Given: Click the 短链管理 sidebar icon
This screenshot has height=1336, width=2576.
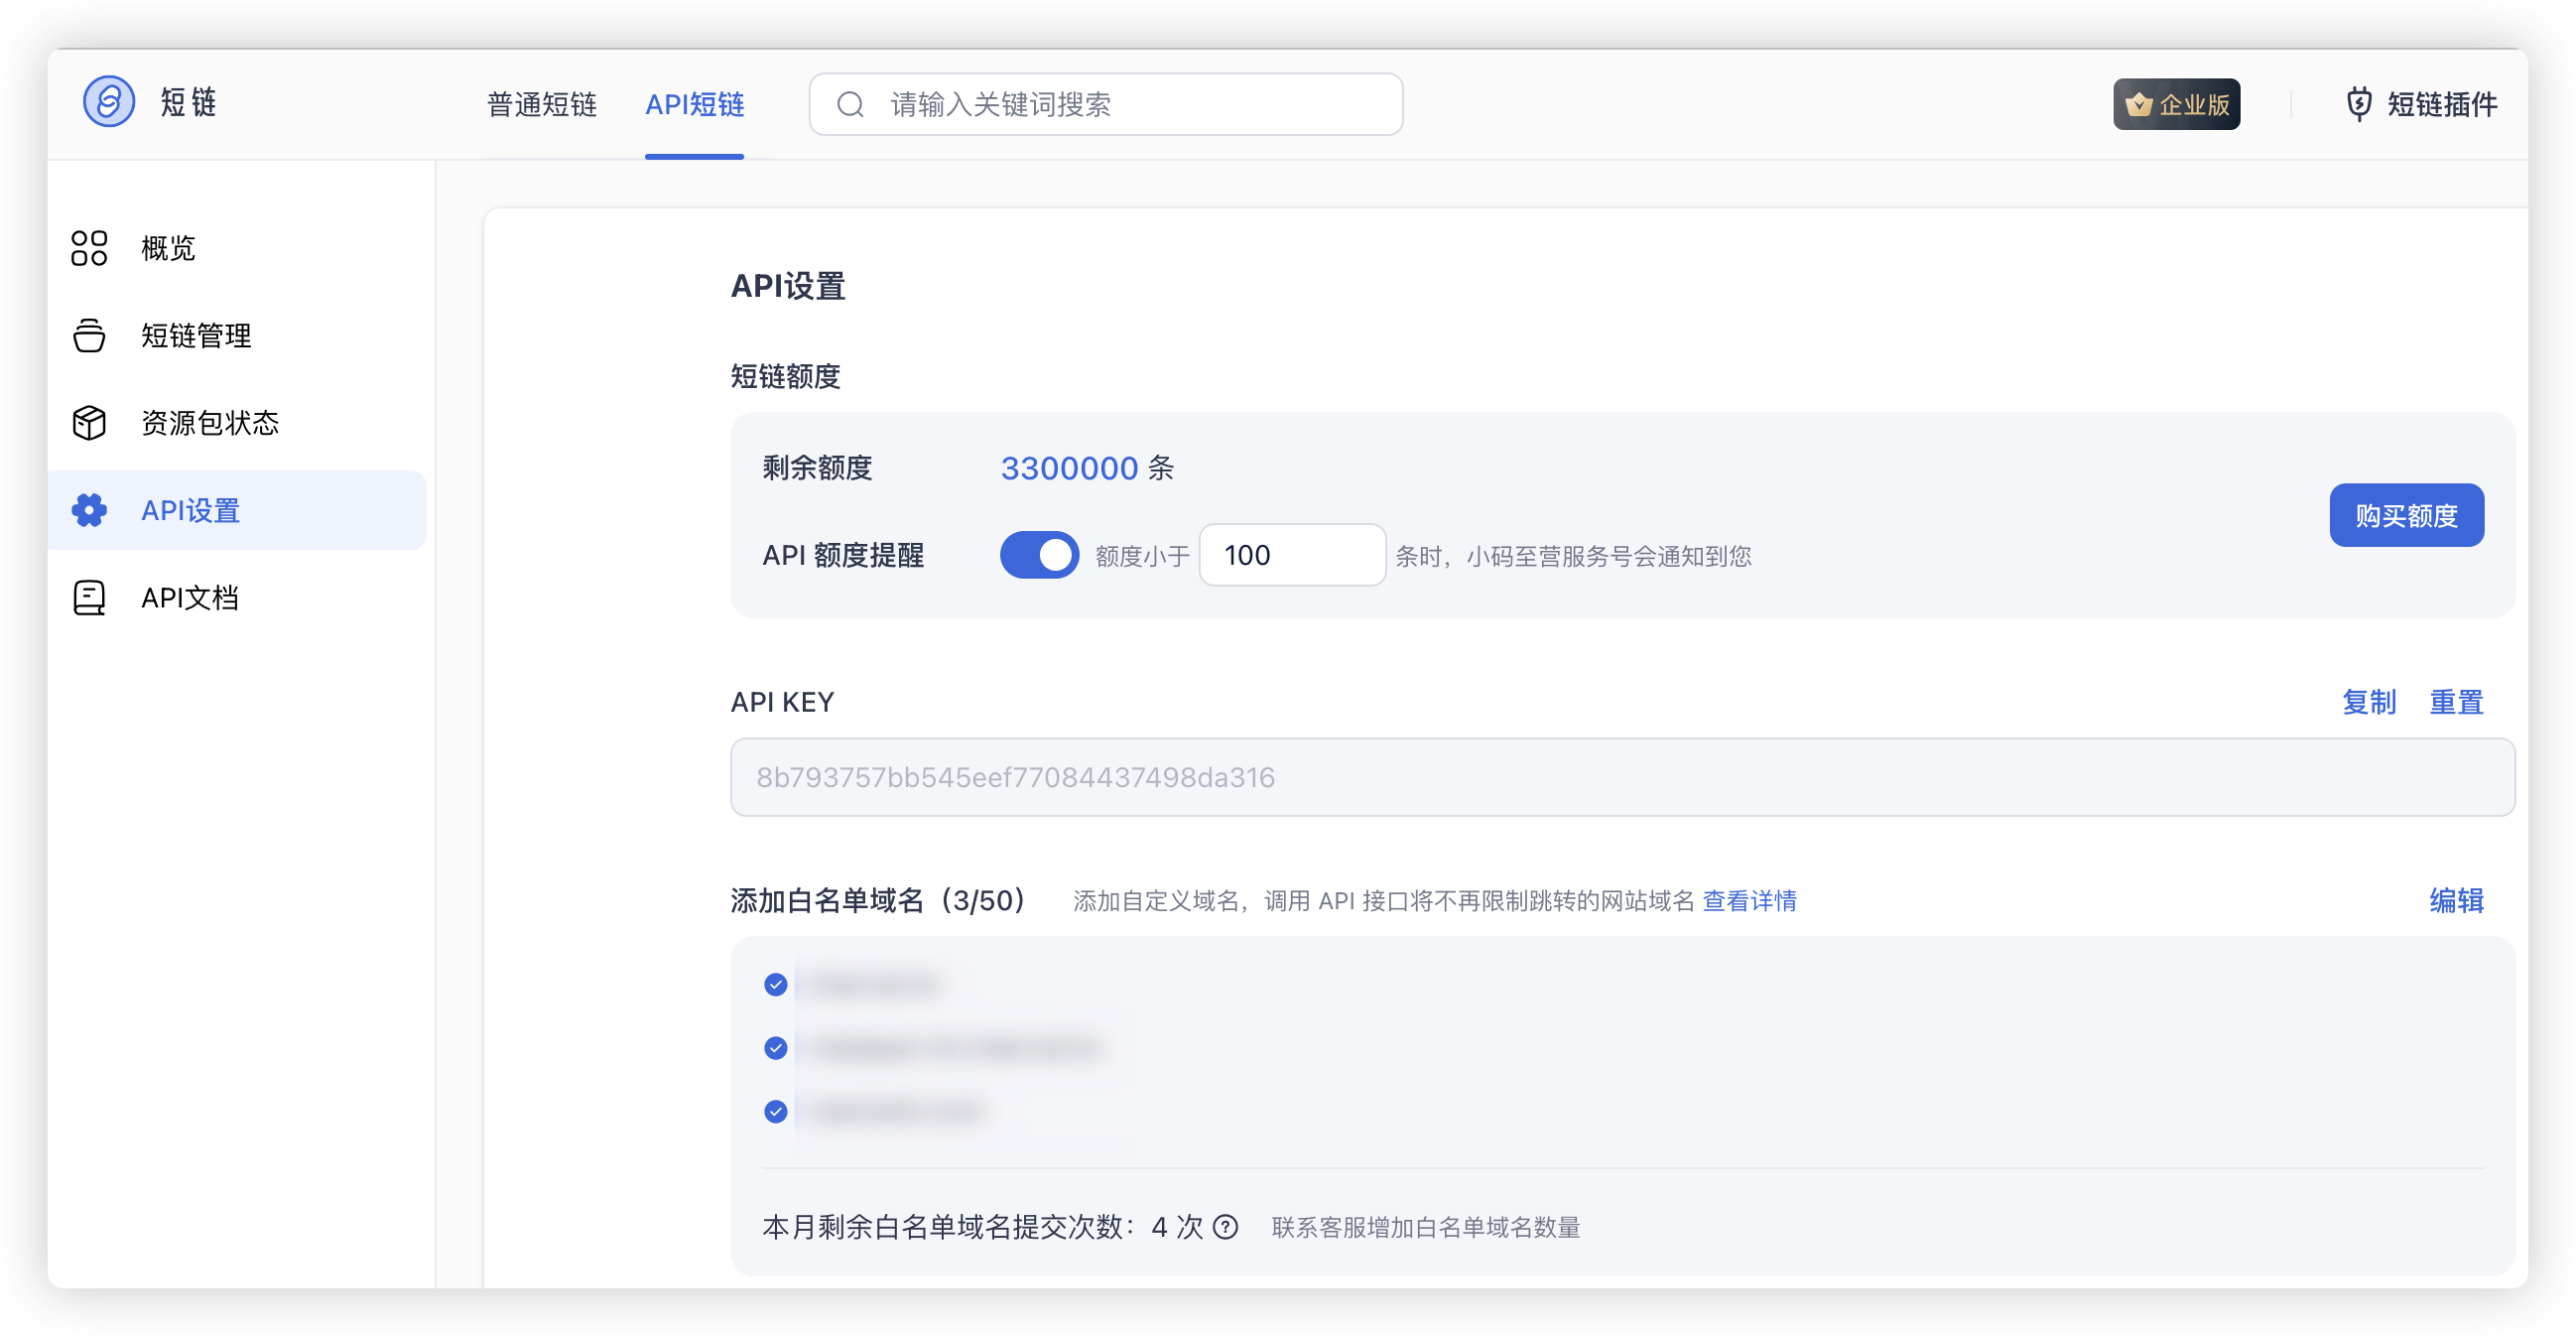Looking at the screenshot, I should point(89,335).
